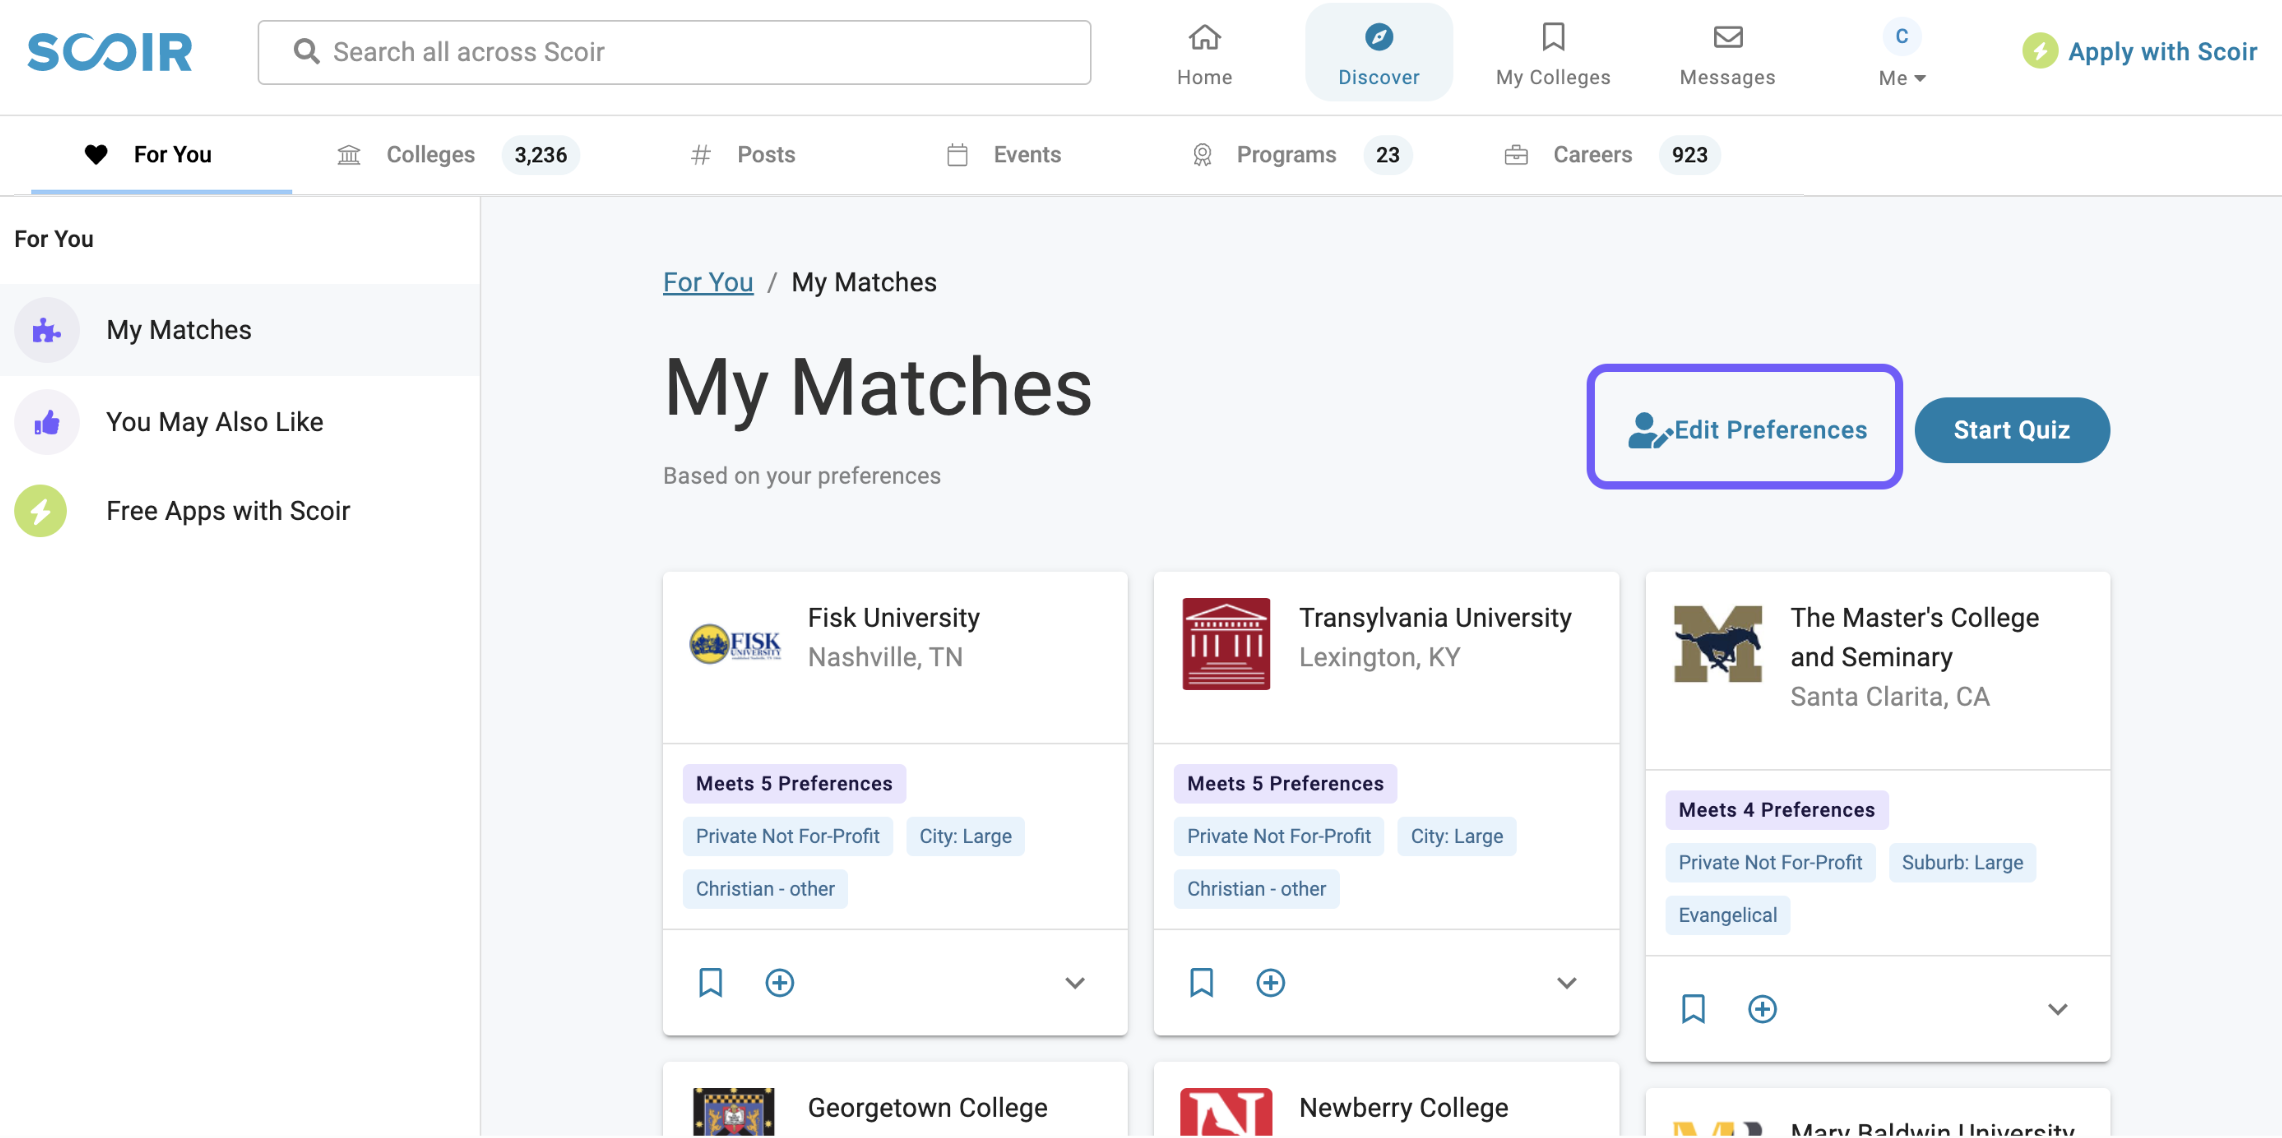Bookmark Transylvania University

(x=1201, y=983)
